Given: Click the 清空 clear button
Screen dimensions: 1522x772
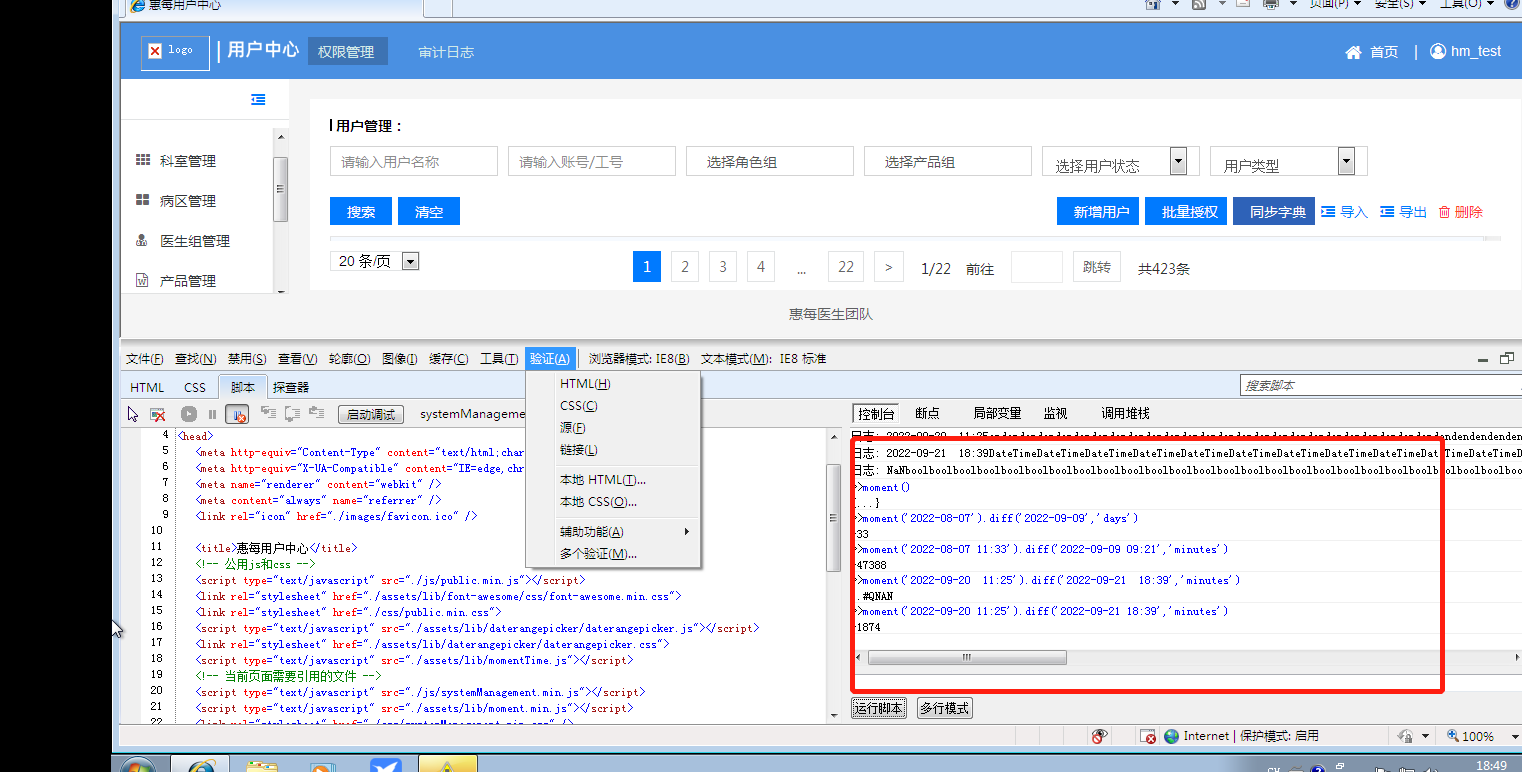Looking at the screenshot, I should click(x=429, y=212).
